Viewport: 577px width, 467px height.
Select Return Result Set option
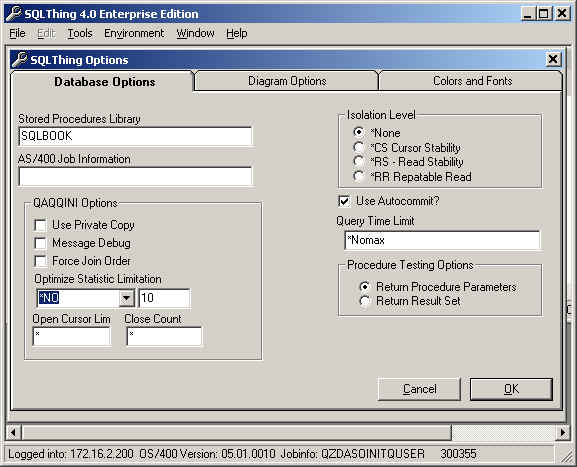(364, 301)
